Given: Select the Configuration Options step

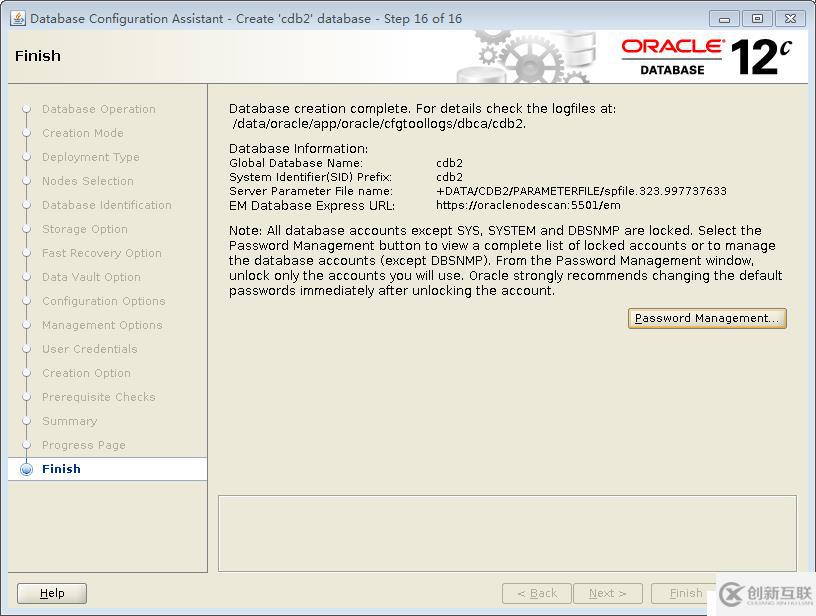Looking at the screenshot, I should 104,301.
